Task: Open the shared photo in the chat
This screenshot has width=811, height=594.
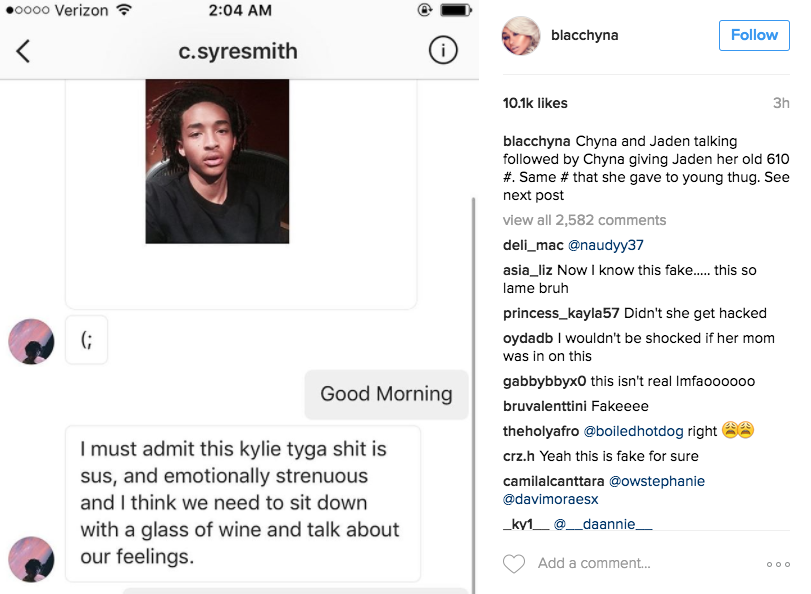Action: (x=217, y=161)
